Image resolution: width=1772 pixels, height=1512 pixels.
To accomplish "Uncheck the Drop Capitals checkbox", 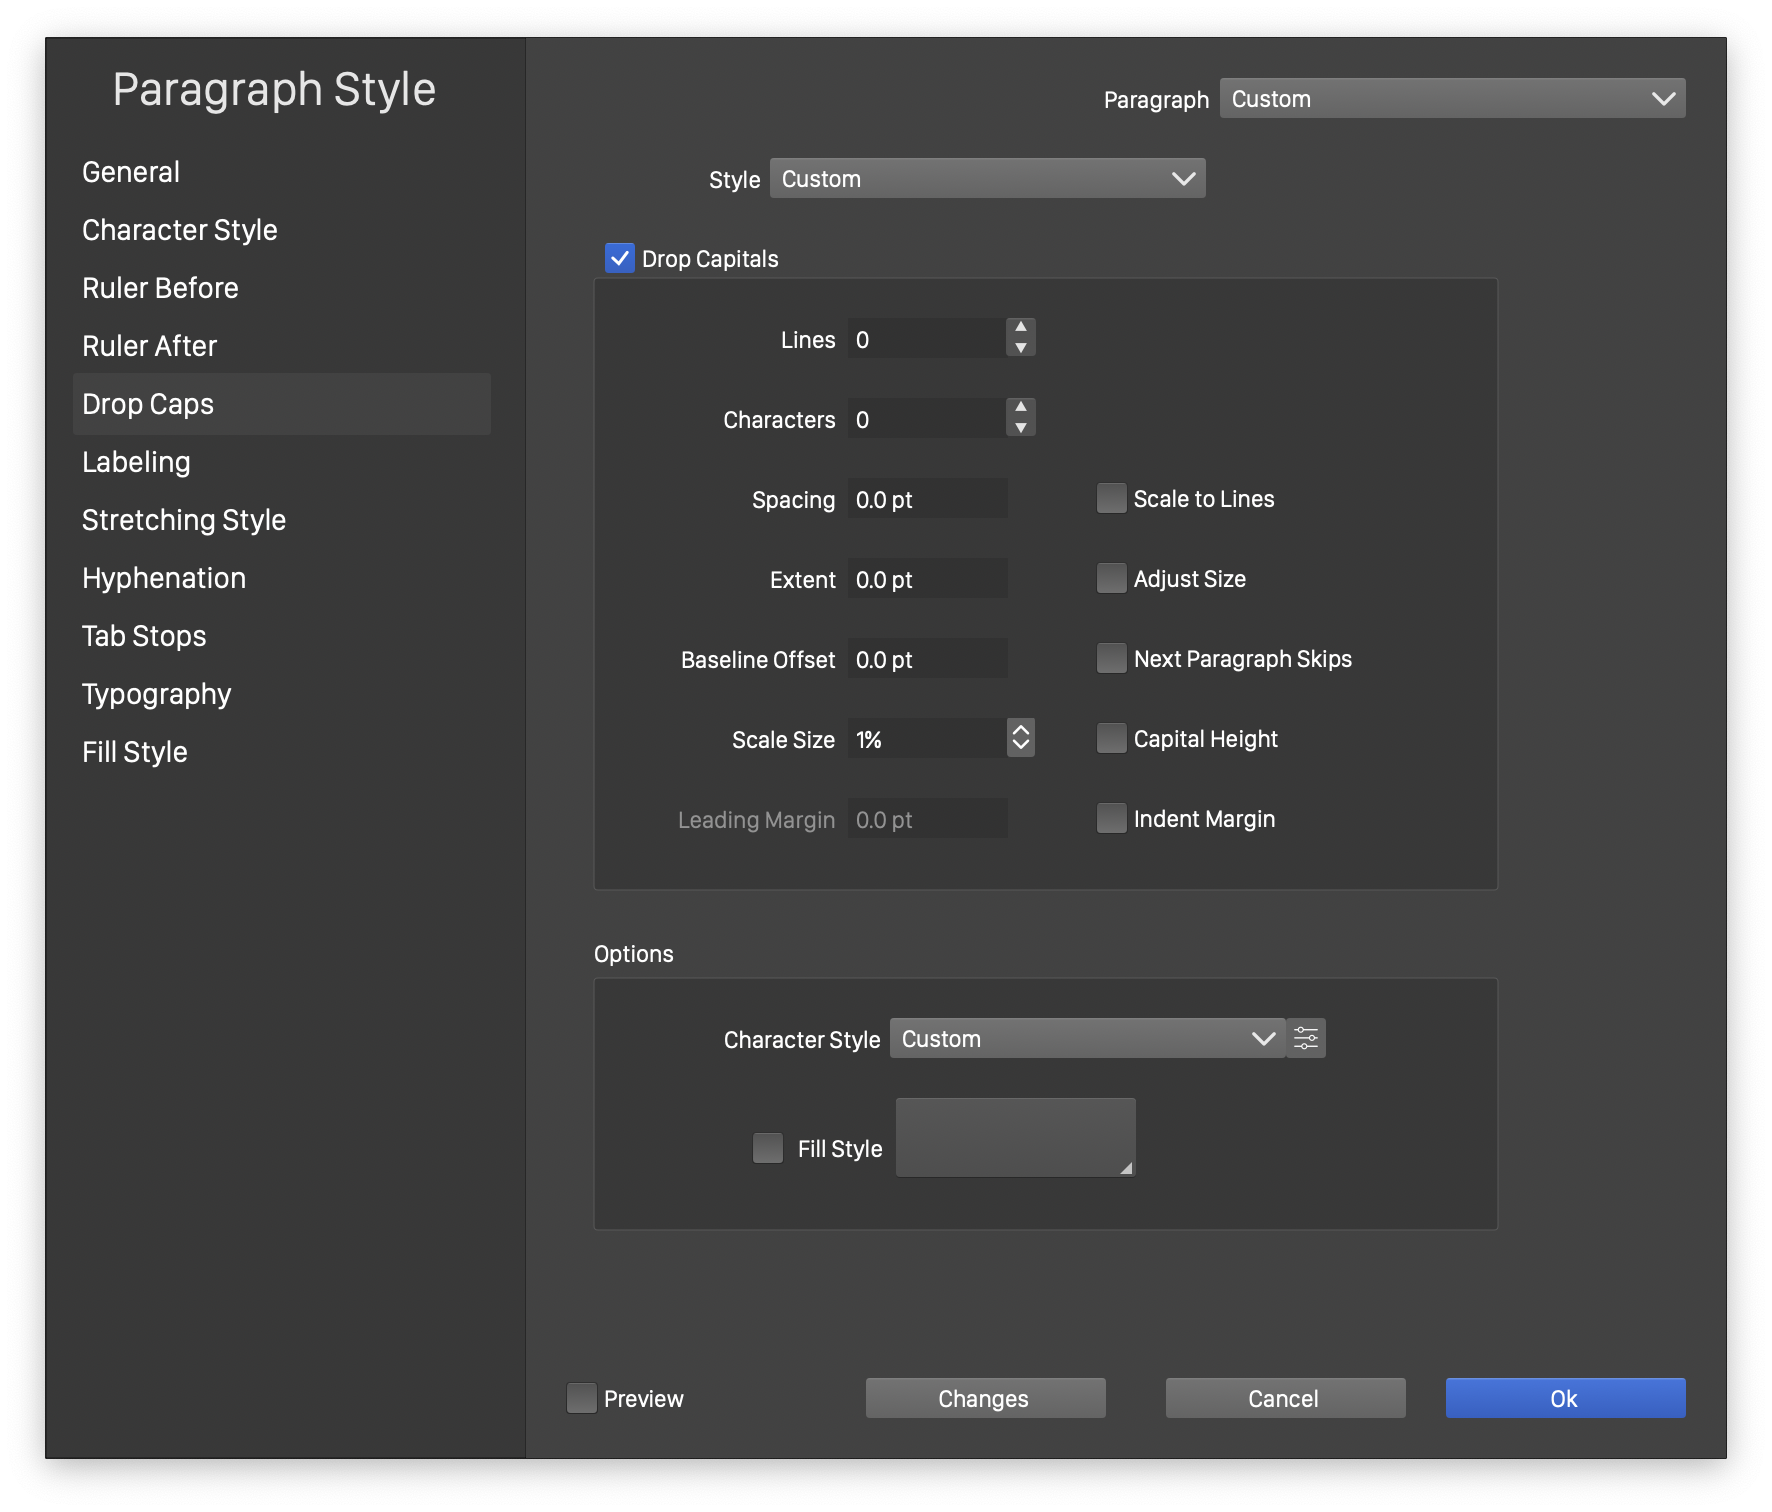I will click(620, 258).
